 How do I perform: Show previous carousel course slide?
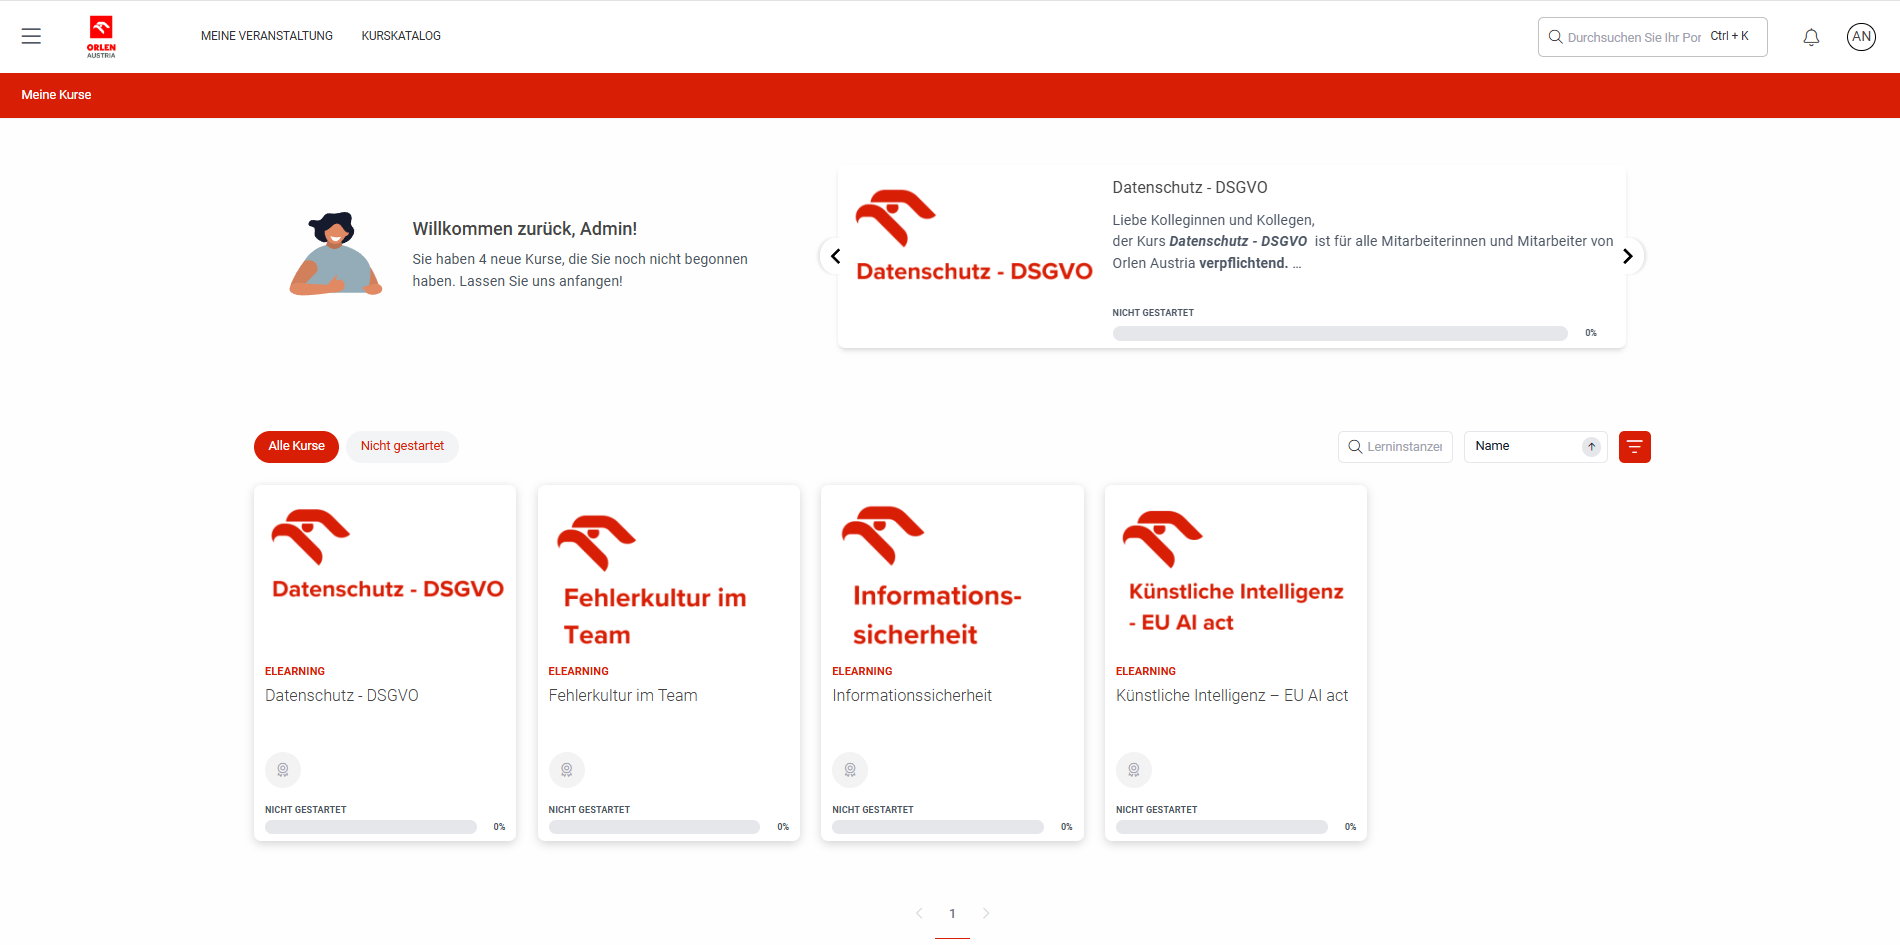click(835, 256)
